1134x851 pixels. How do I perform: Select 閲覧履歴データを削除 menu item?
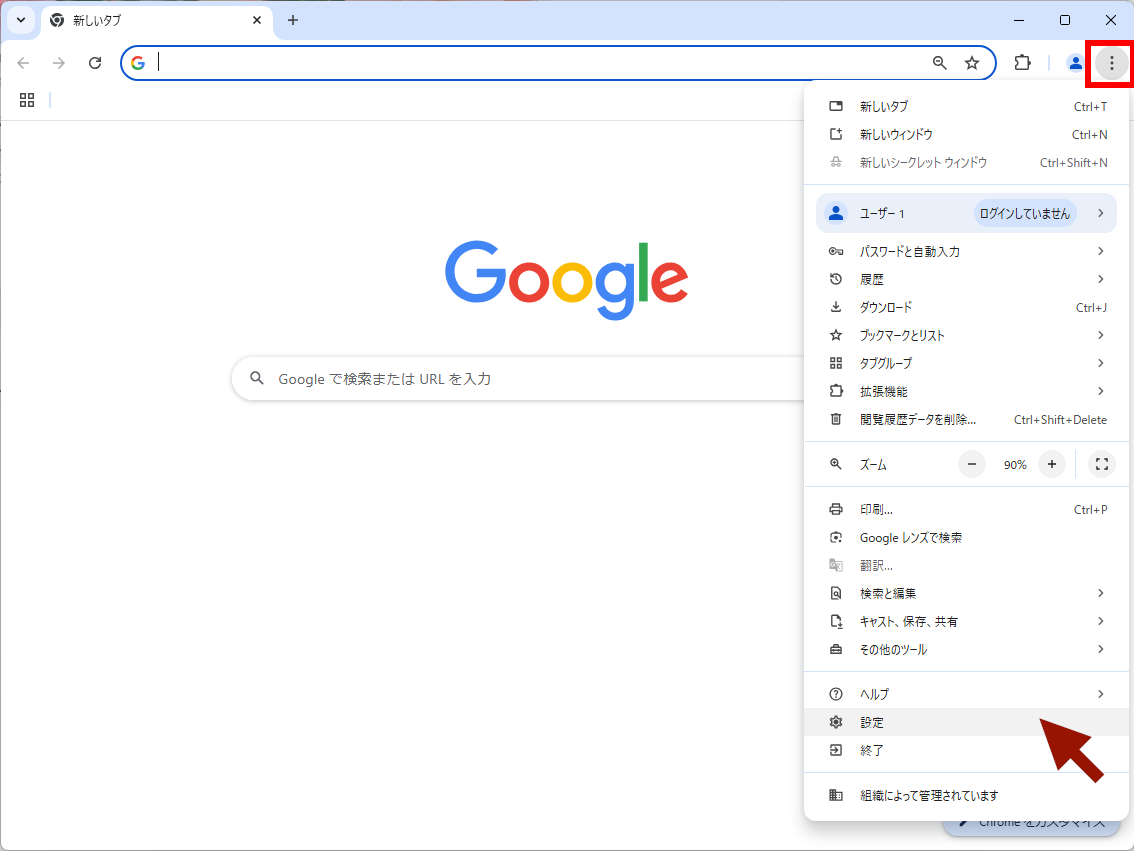point(967,419)
